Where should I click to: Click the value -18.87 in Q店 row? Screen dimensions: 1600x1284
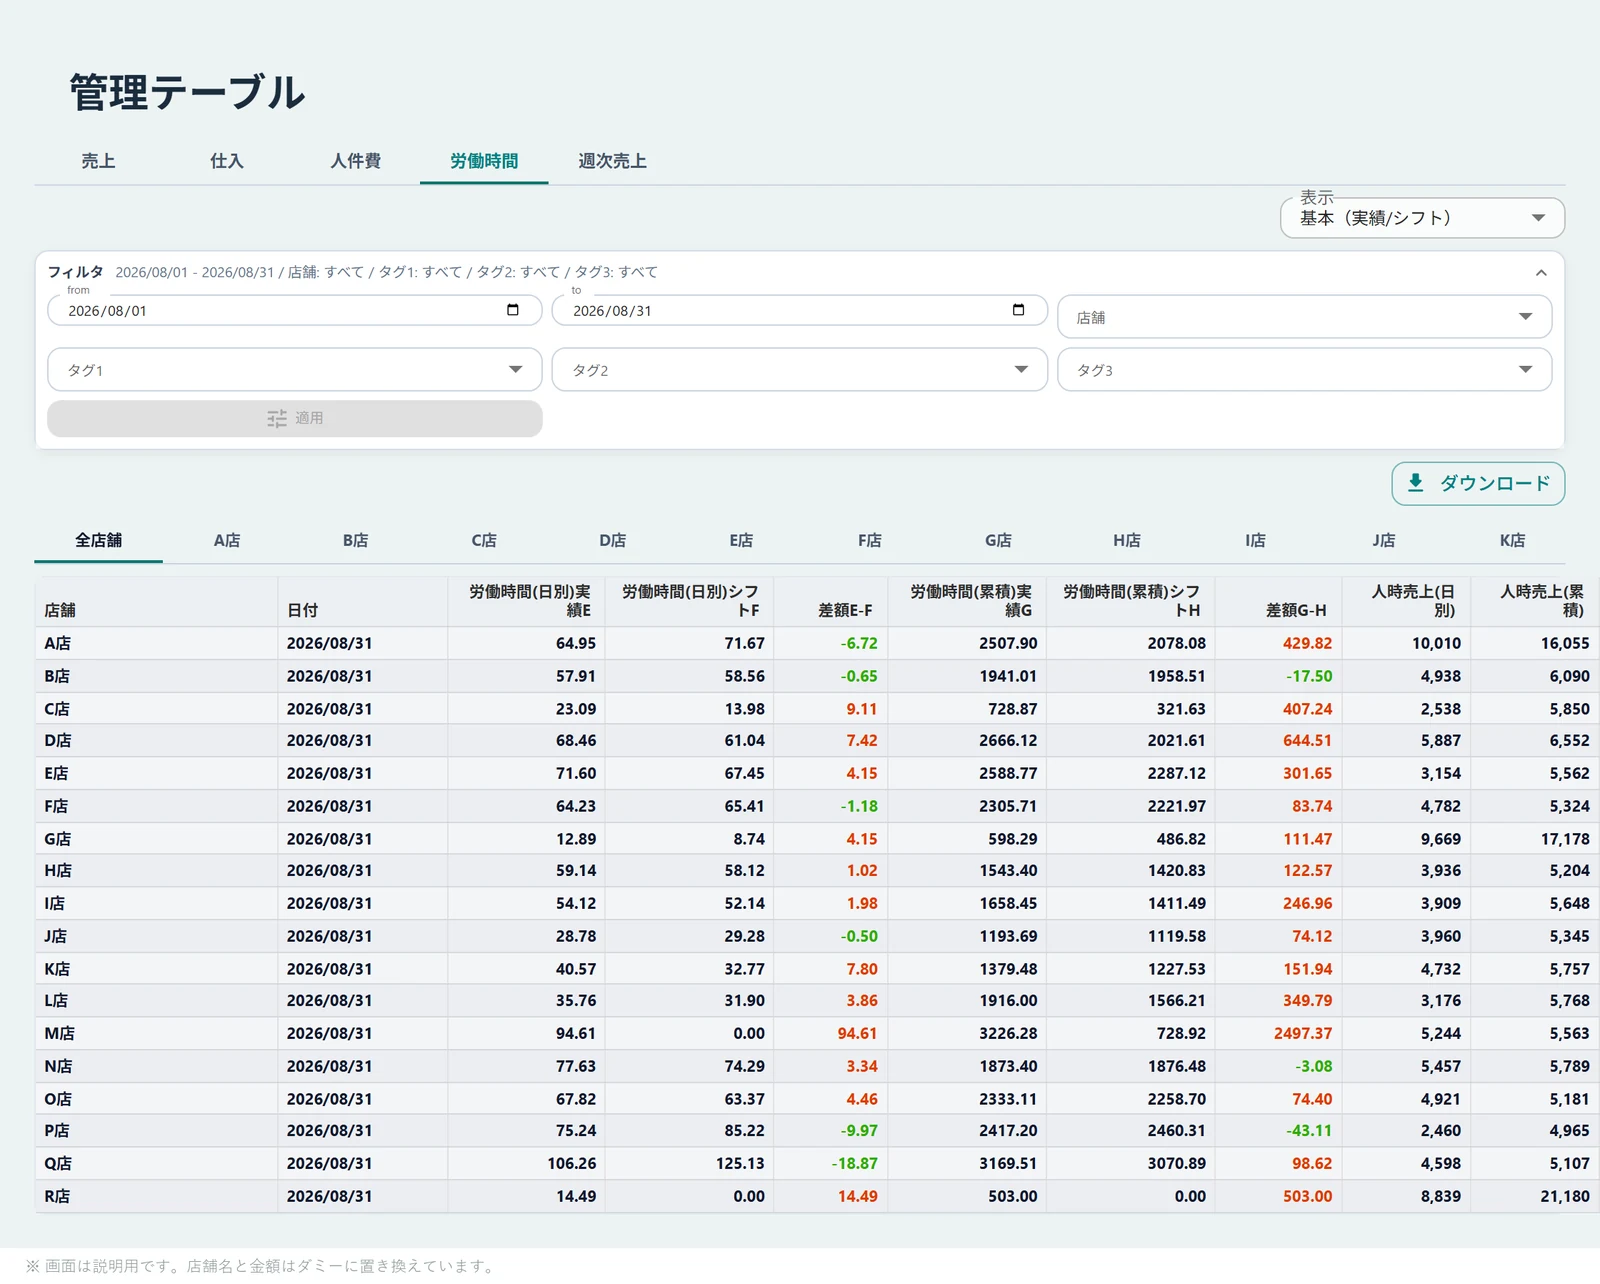pyautogui.click(x=854, y=1163)
